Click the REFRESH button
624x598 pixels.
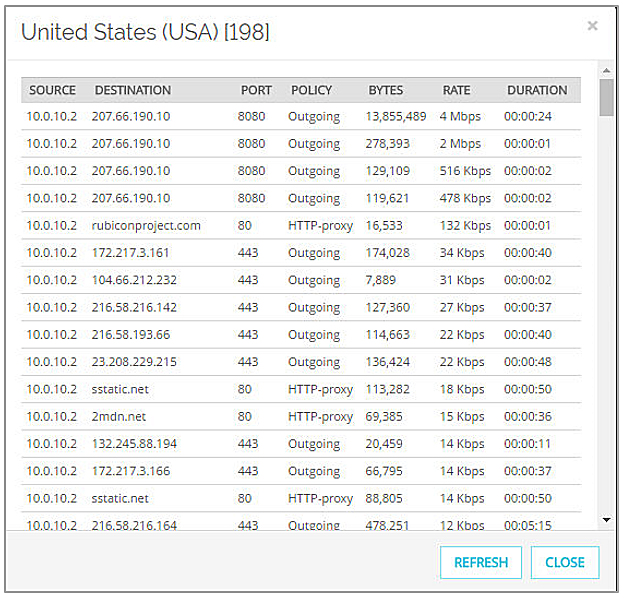click(481, 562)
